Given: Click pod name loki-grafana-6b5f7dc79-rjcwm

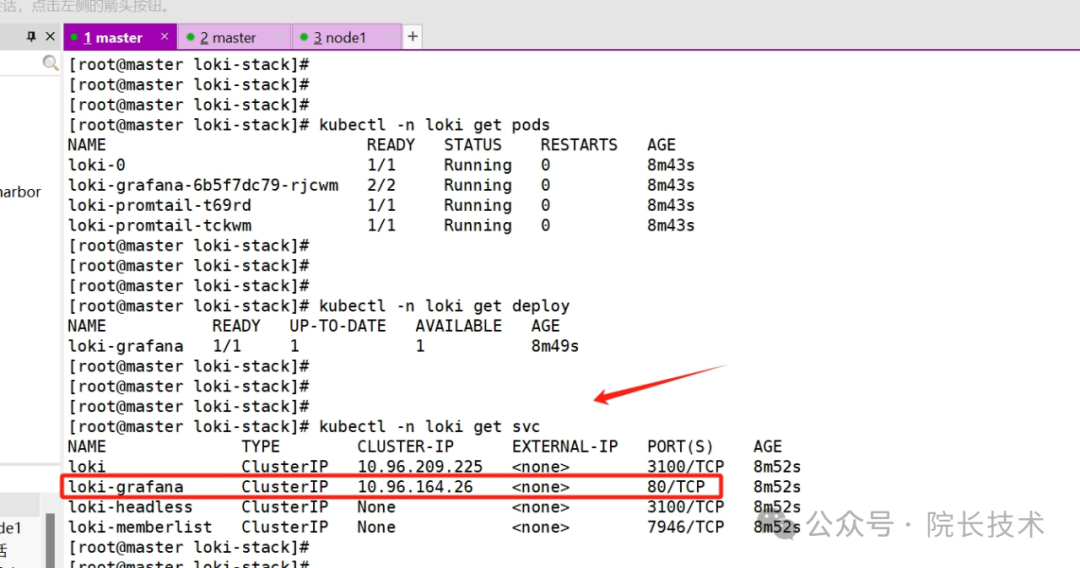Looking at the screenshot, I should pos(203,185).
